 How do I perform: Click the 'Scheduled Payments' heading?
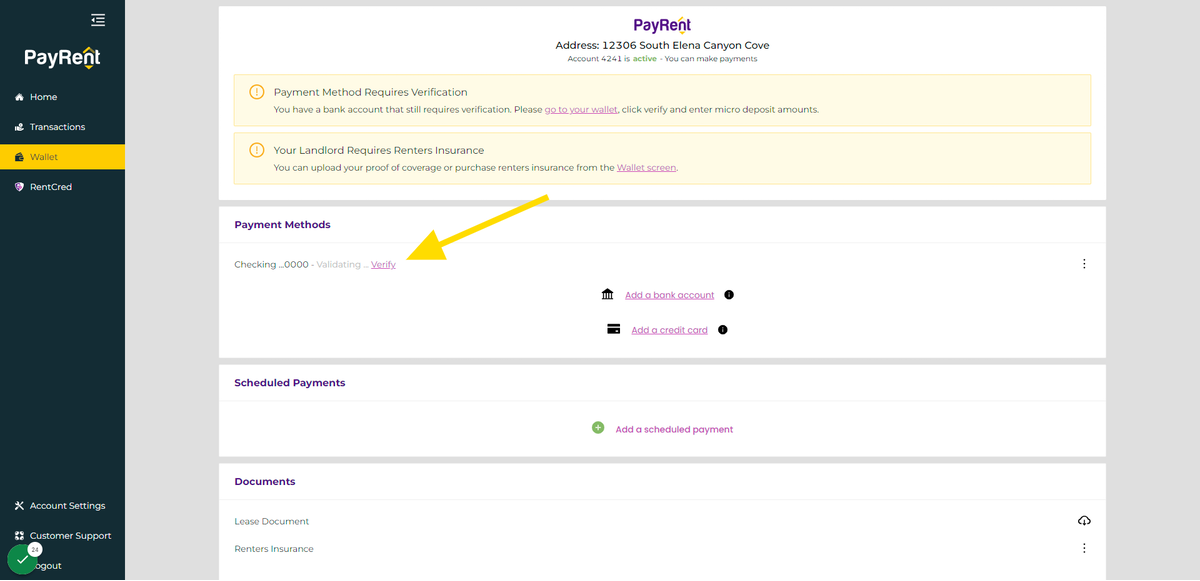pyautogui.click(x=290, y=383)
